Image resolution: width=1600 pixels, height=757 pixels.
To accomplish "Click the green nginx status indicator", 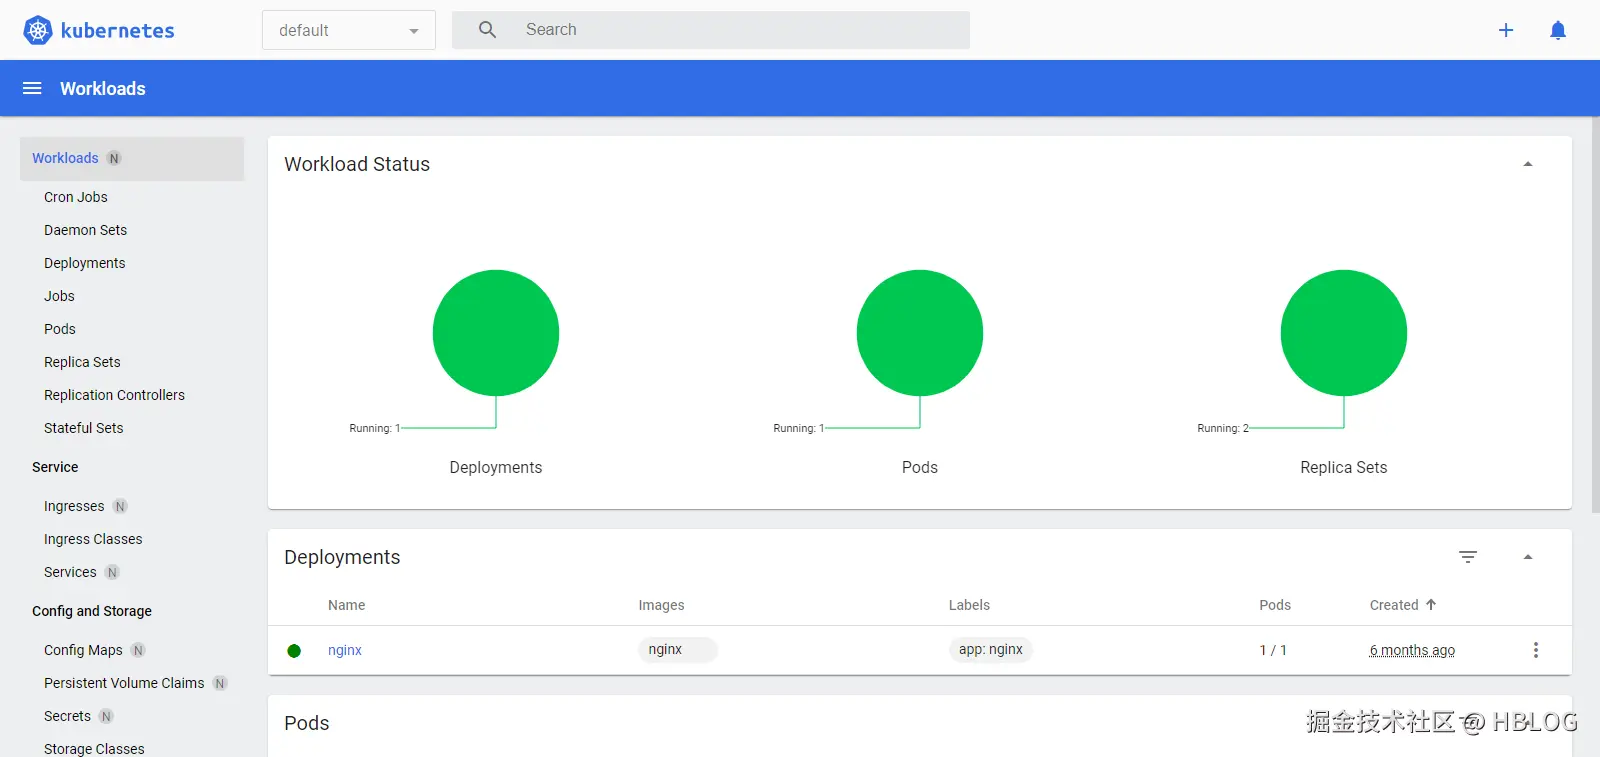I will click(x=294, y=651).
